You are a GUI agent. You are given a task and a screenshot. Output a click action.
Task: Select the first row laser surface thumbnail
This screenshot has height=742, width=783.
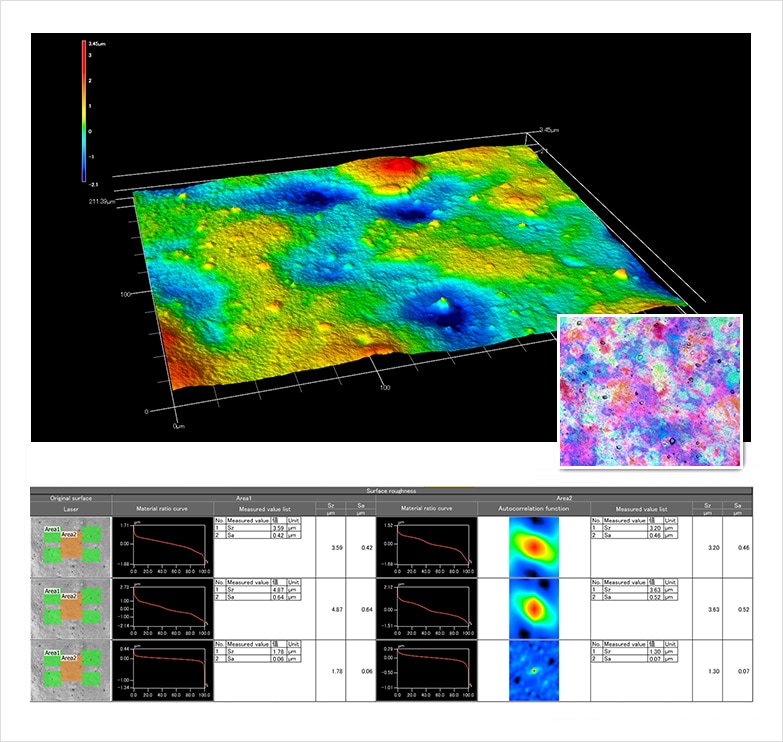coord(70,547)
